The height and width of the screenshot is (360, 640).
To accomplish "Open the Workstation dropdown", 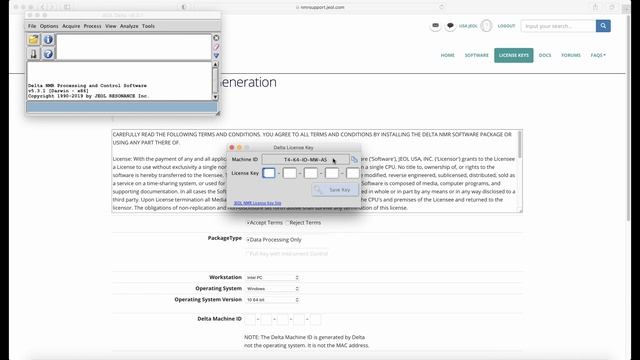I will tap(272, 278).
